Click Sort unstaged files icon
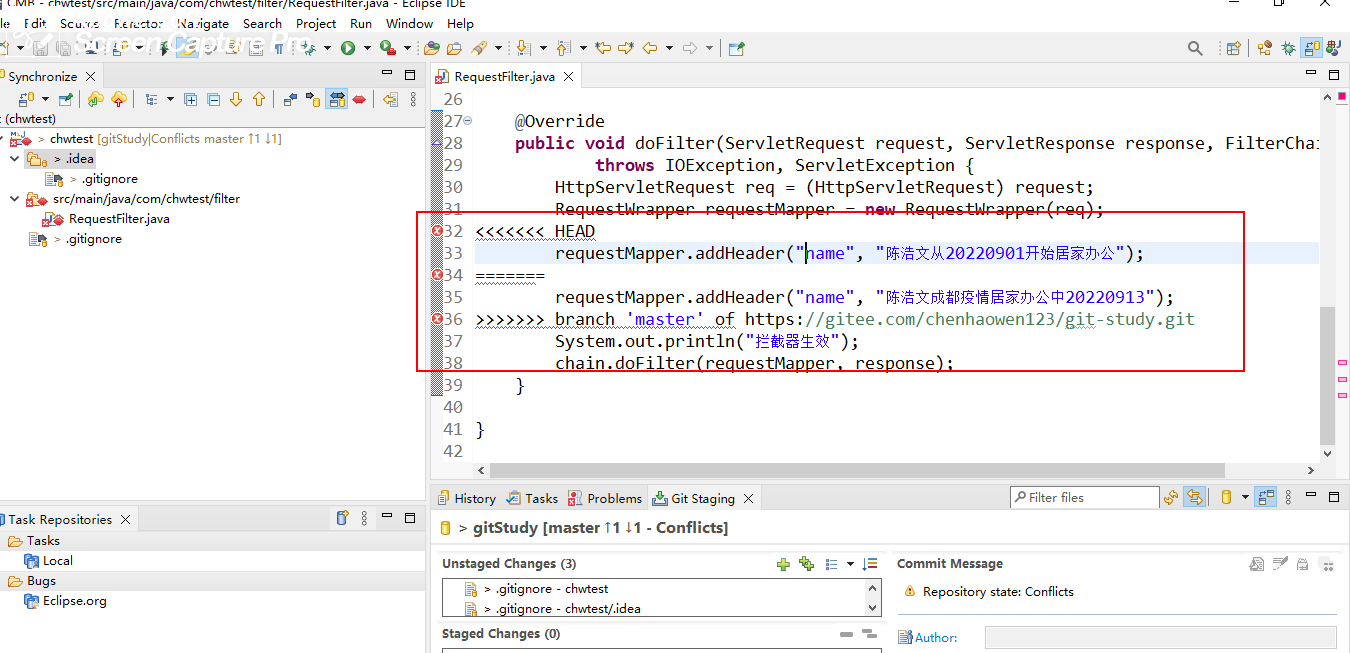Screen dimensions: 1350x653 [x=870, y=564]
